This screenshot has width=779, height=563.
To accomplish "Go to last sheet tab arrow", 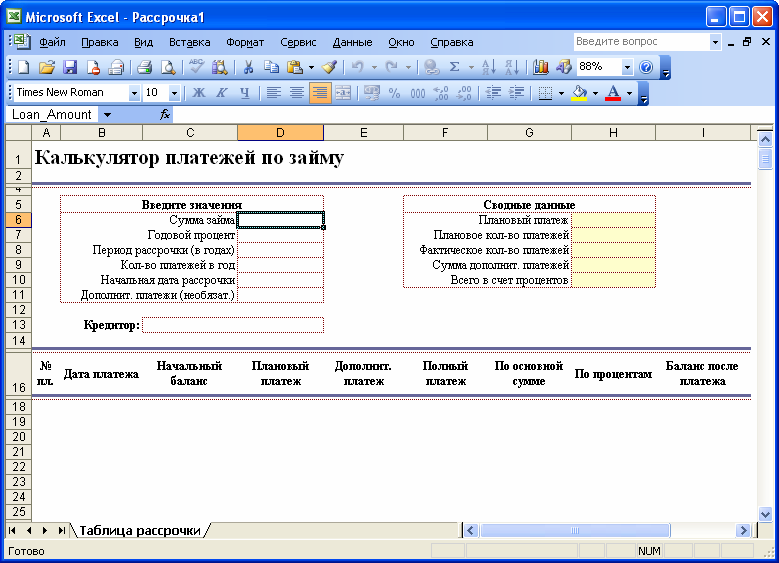I will point(62,530).
